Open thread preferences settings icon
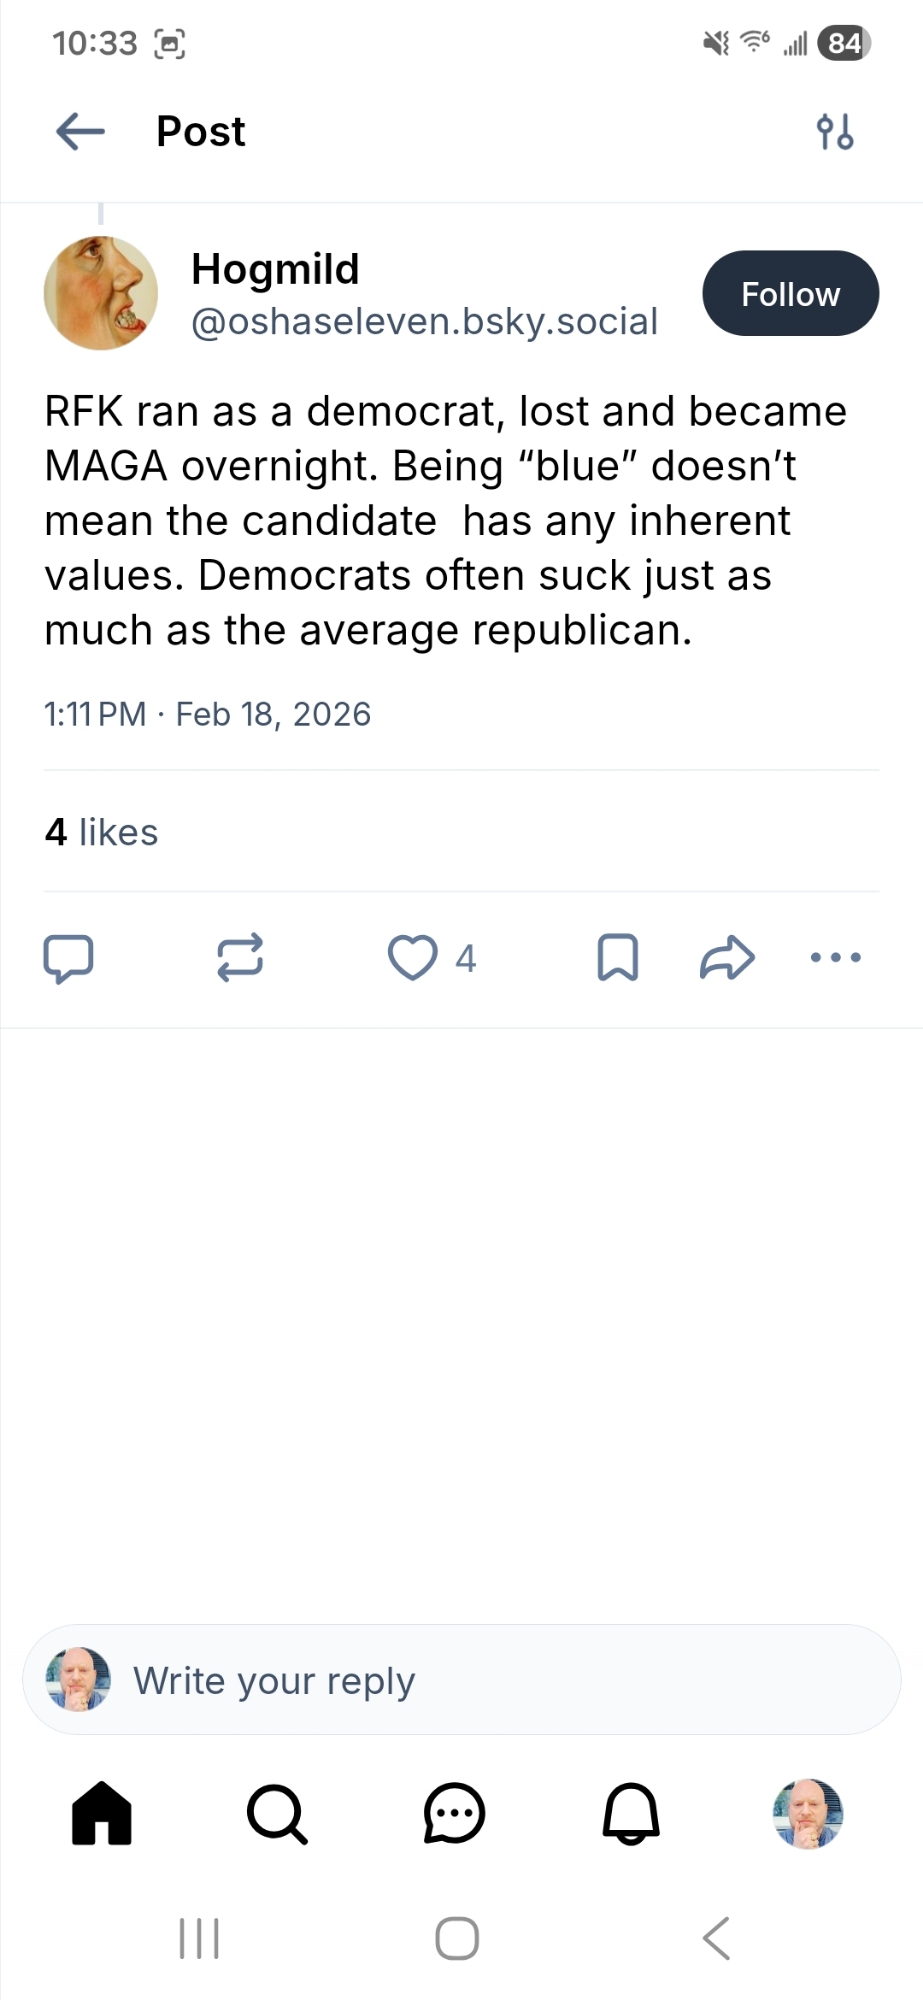Screen dimensions: 923x2000 [835, 131]
